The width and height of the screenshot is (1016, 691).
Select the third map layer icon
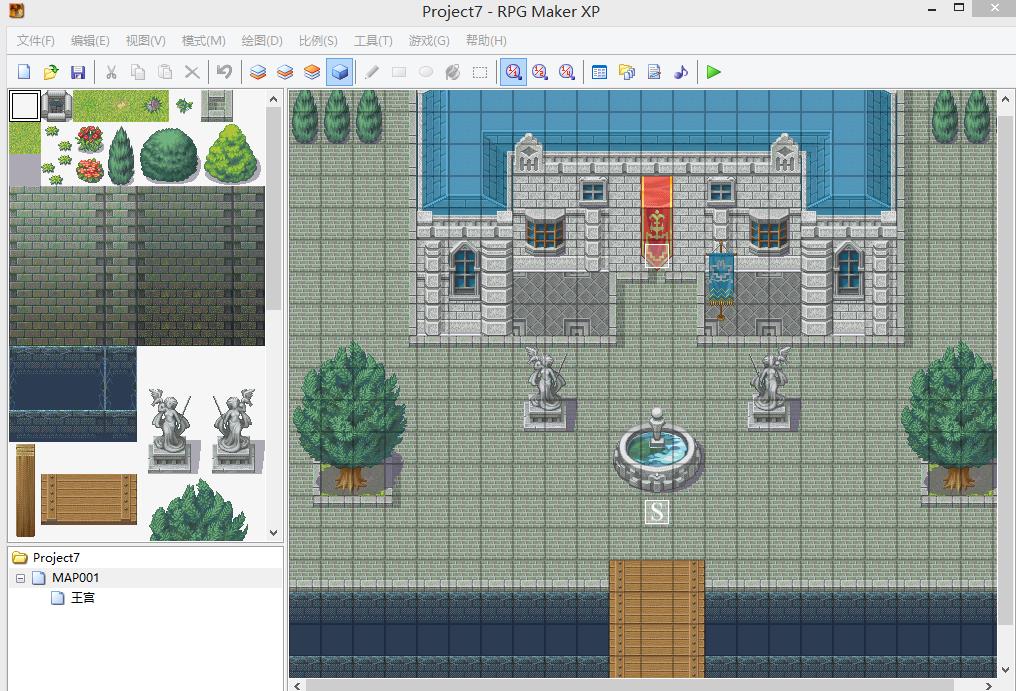coord(312,72)
